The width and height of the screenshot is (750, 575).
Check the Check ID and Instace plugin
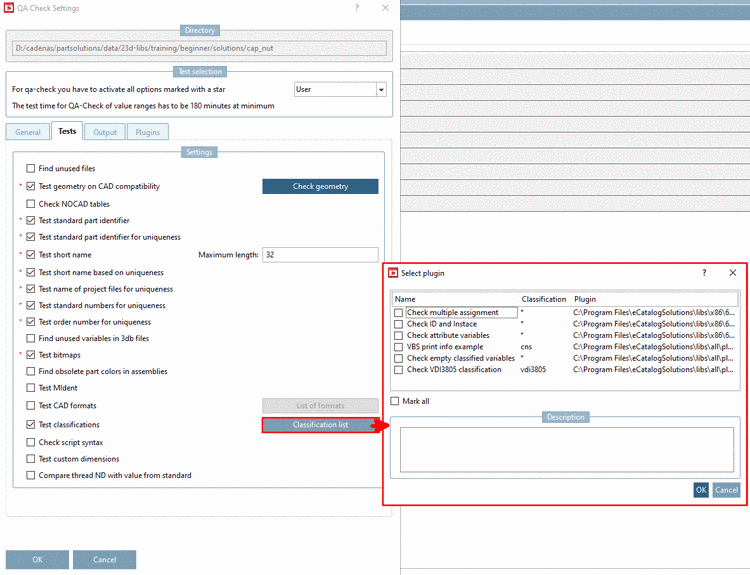pos(398,324)
